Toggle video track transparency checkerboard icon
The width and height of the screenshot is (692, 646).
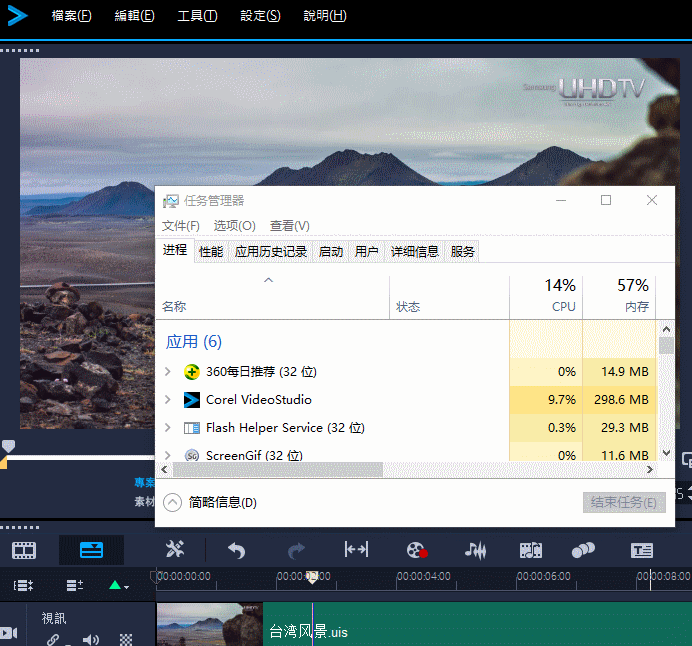(126, 639)
